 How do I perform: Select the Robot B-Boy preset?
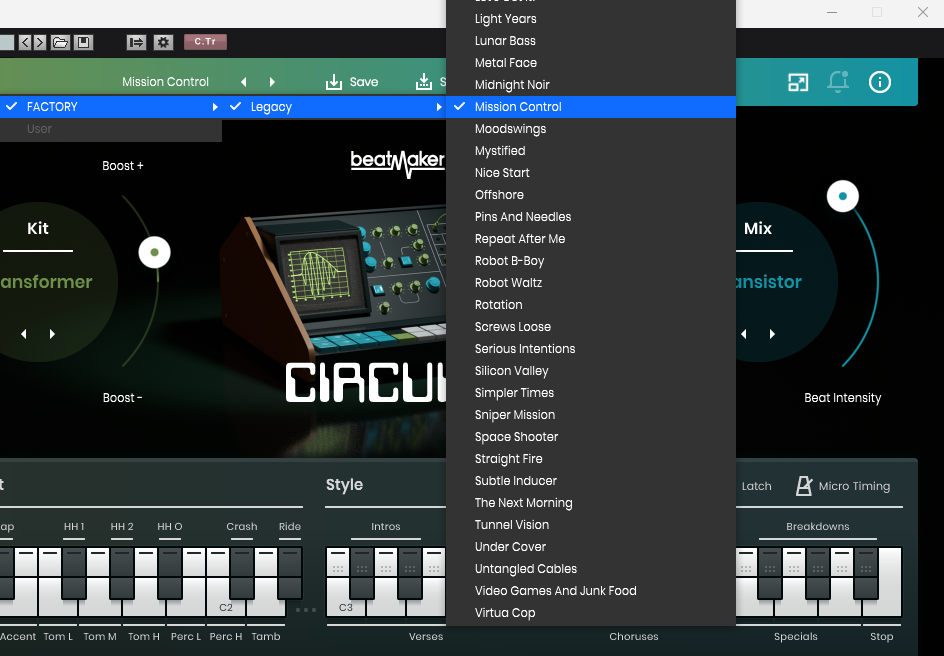coord(591,261)
